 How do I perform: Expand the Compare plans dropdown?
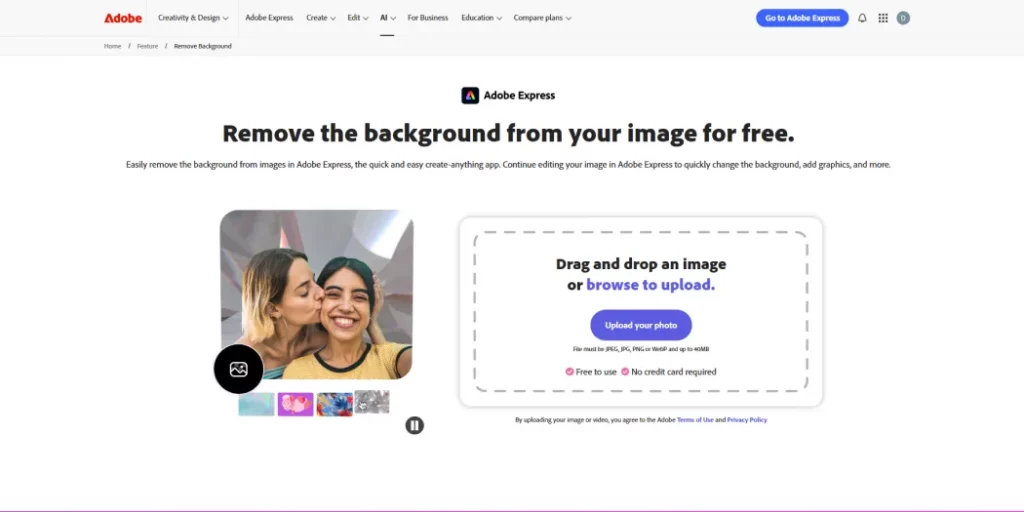point(542,18)
